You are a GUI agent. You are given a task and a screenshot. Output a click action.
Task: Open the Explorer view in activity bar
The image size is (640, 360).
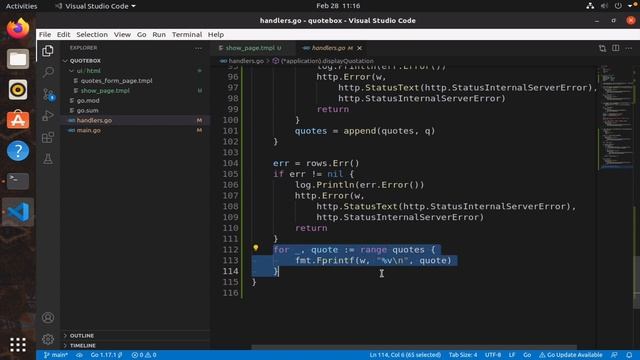coord(48,51)
